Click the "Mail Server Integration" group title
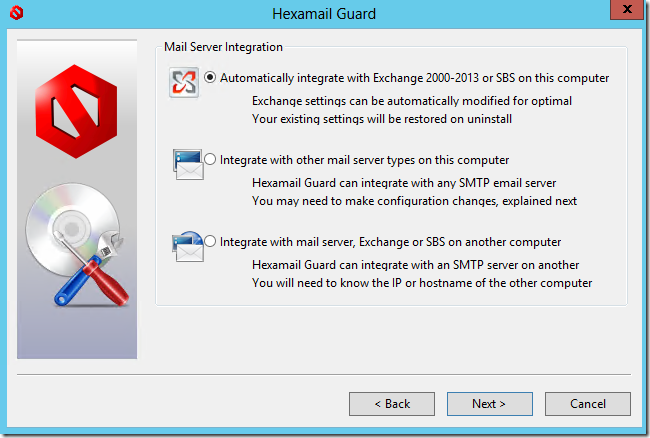 click(x=223, y=47)
